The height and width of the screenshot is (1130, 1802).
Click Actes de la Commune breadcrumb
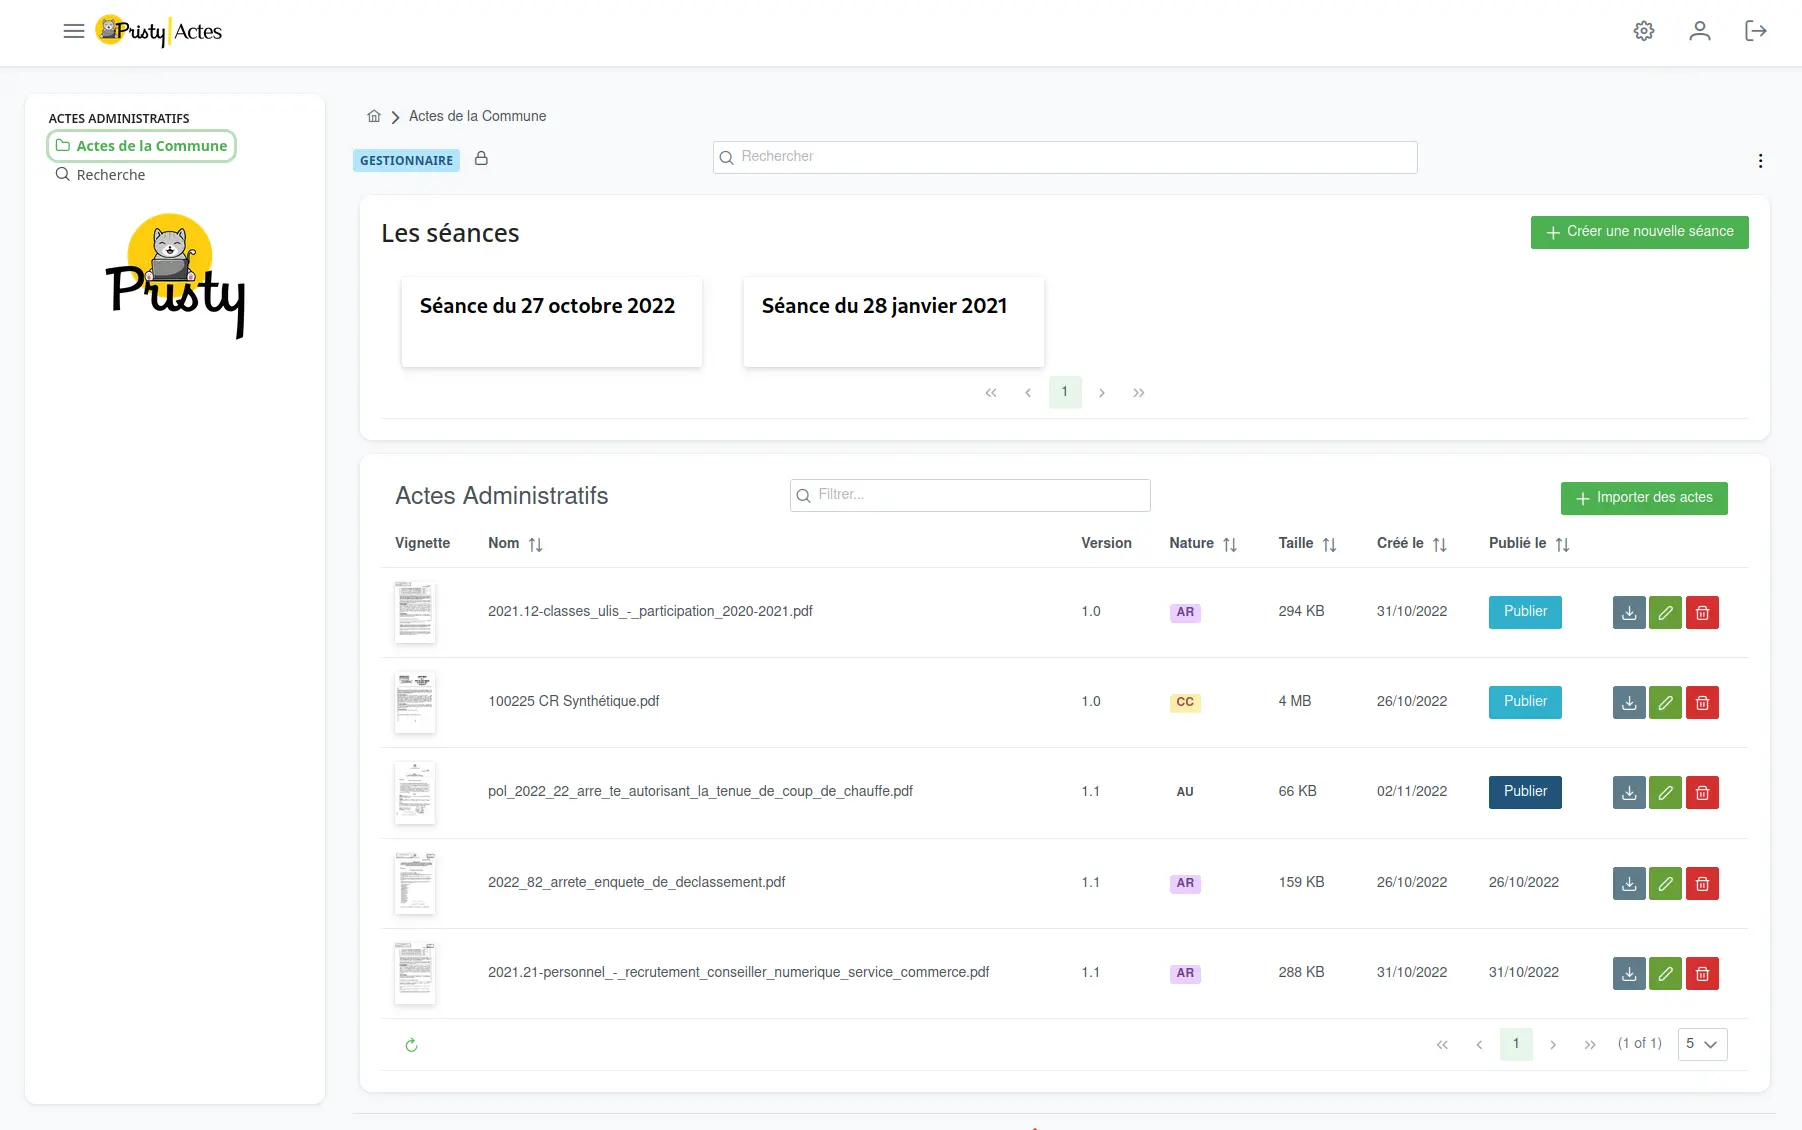[477, 116]
